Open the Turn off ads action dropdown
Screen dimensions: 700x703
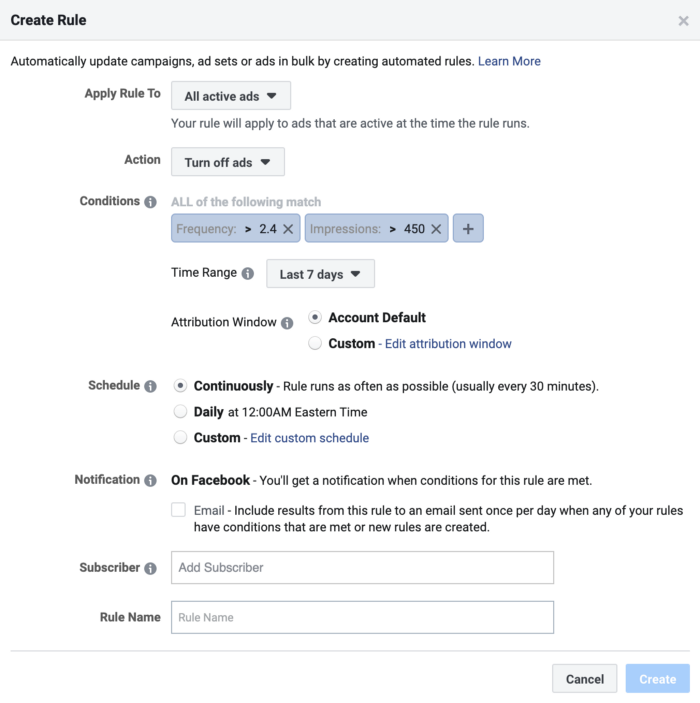227,162
